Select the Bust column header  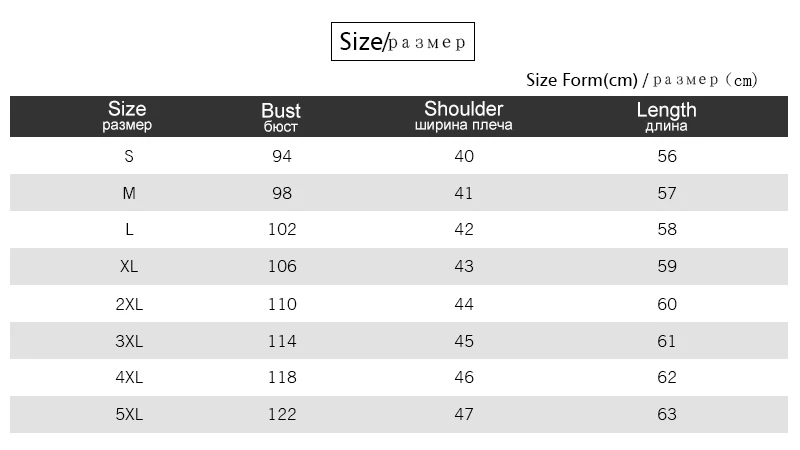coord(281,116)
